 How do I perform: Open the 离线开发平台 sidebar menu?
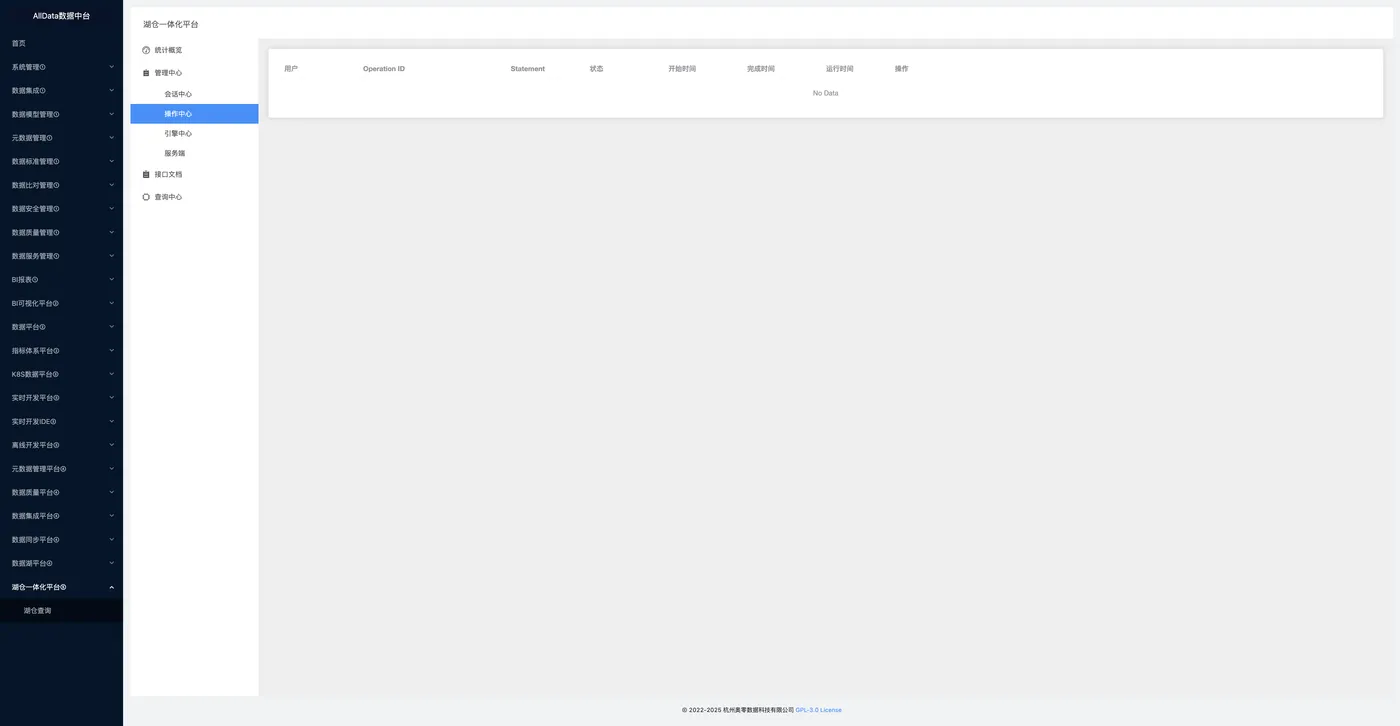[61, 445]
